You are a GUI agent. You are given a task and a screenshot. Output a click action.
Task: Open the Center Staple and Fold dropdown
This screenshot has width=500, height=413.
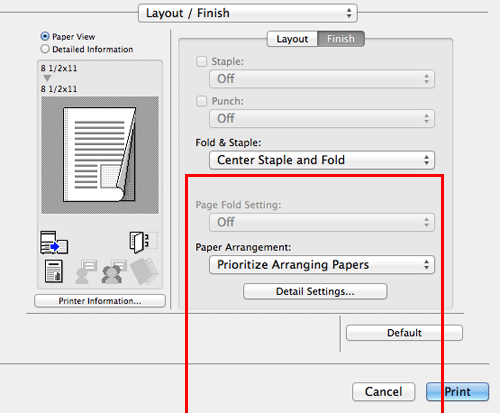point(322,160)
